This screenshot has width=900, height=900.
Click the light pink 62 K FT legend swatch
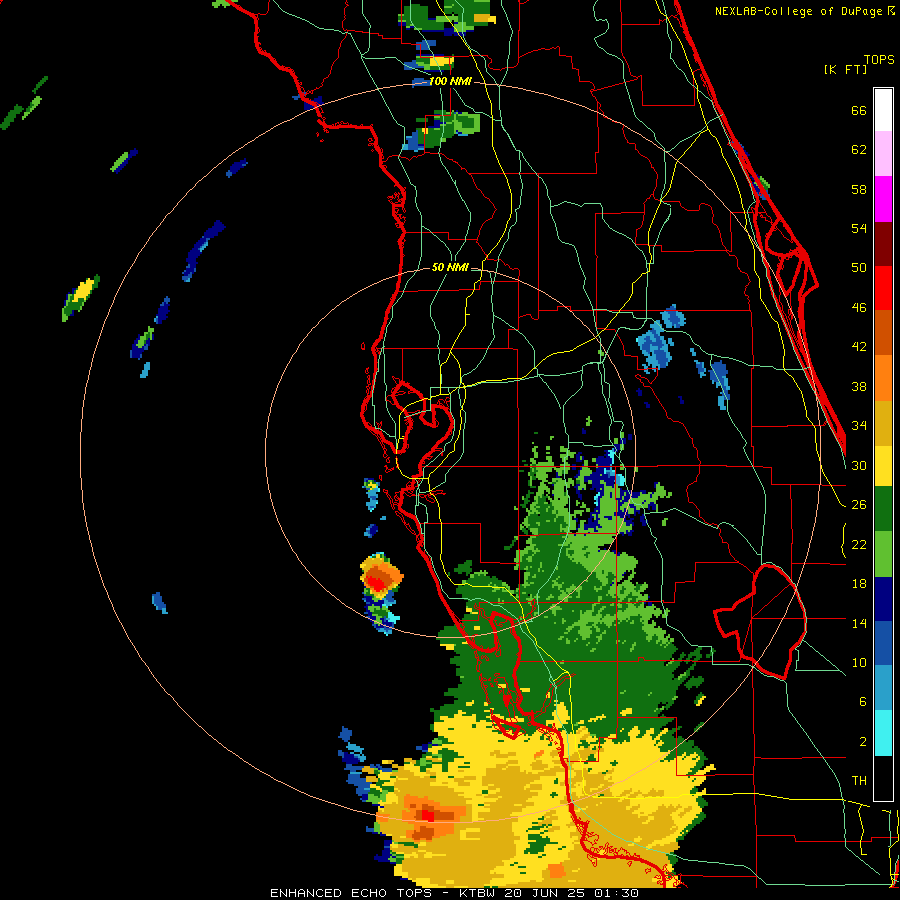[x=883, y=153]
